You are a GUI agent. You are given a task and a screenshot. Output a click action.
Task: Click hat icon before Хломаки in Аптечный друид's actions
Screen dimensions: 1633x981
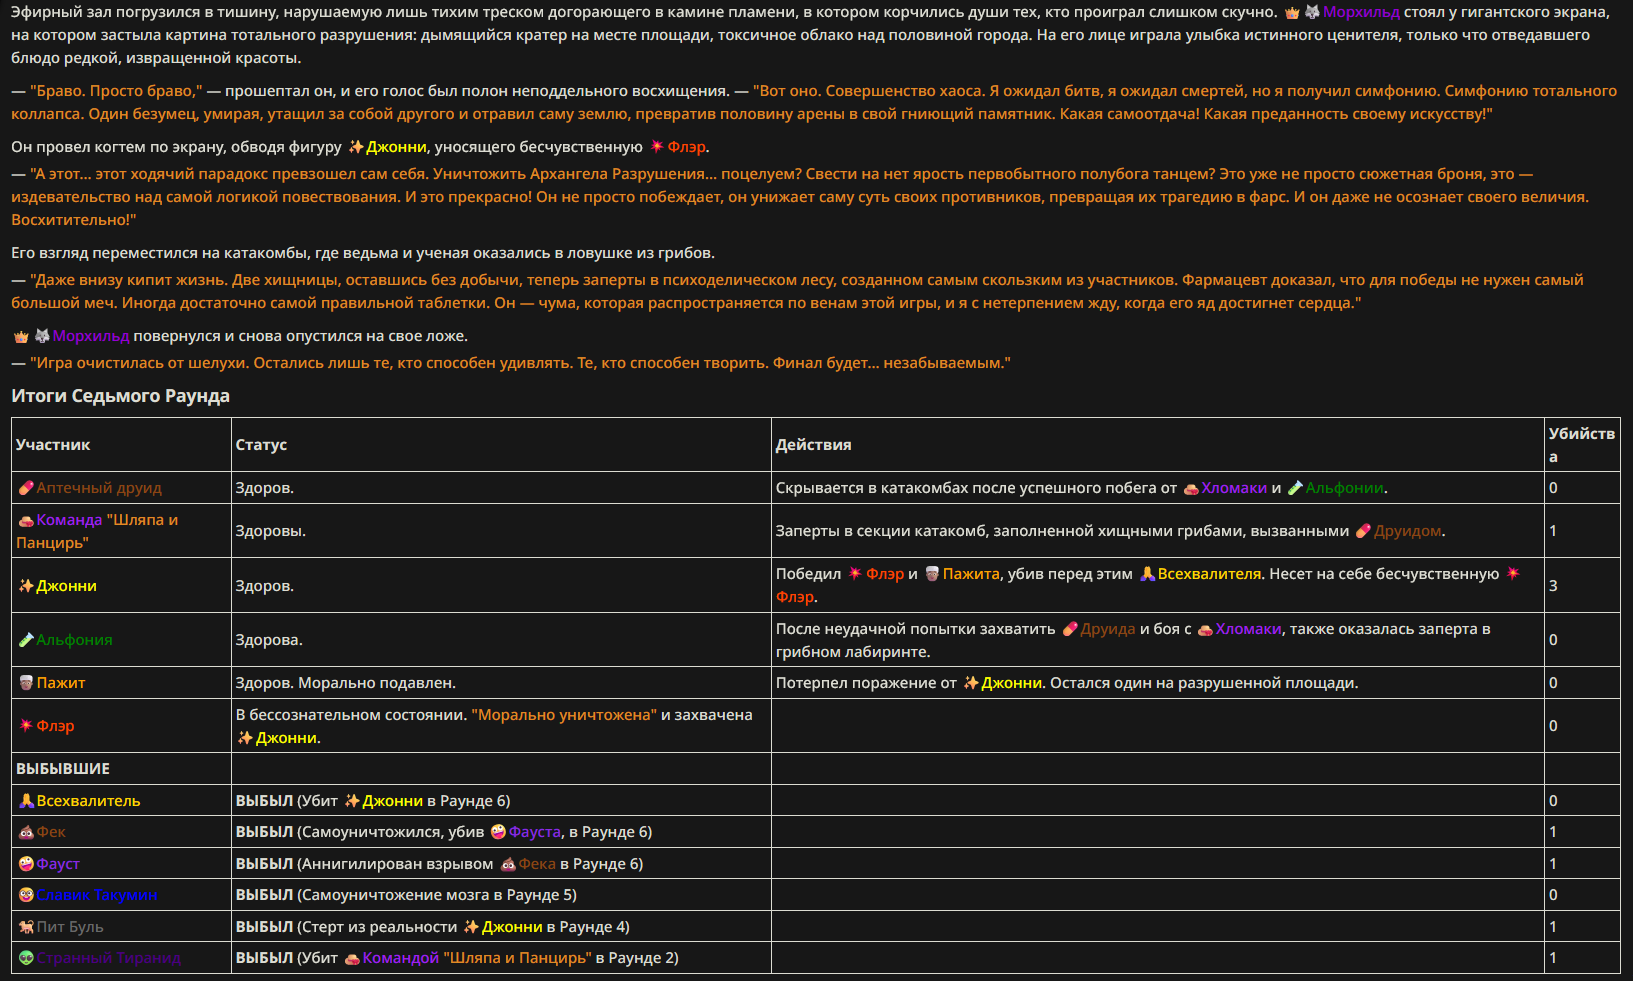1191,488
